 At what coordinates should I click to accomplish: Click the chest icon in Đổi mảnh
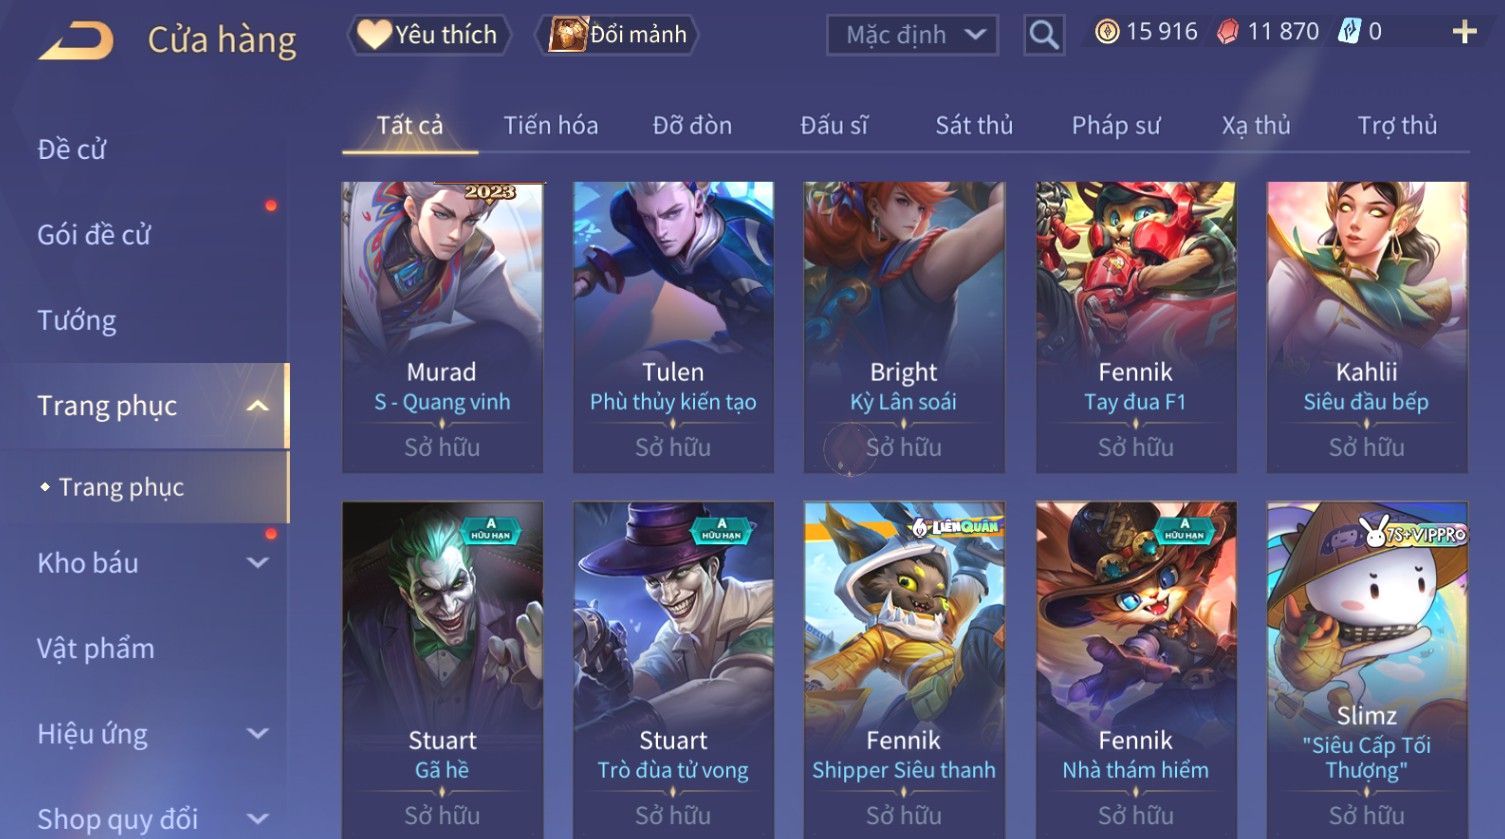coord(567,34)
